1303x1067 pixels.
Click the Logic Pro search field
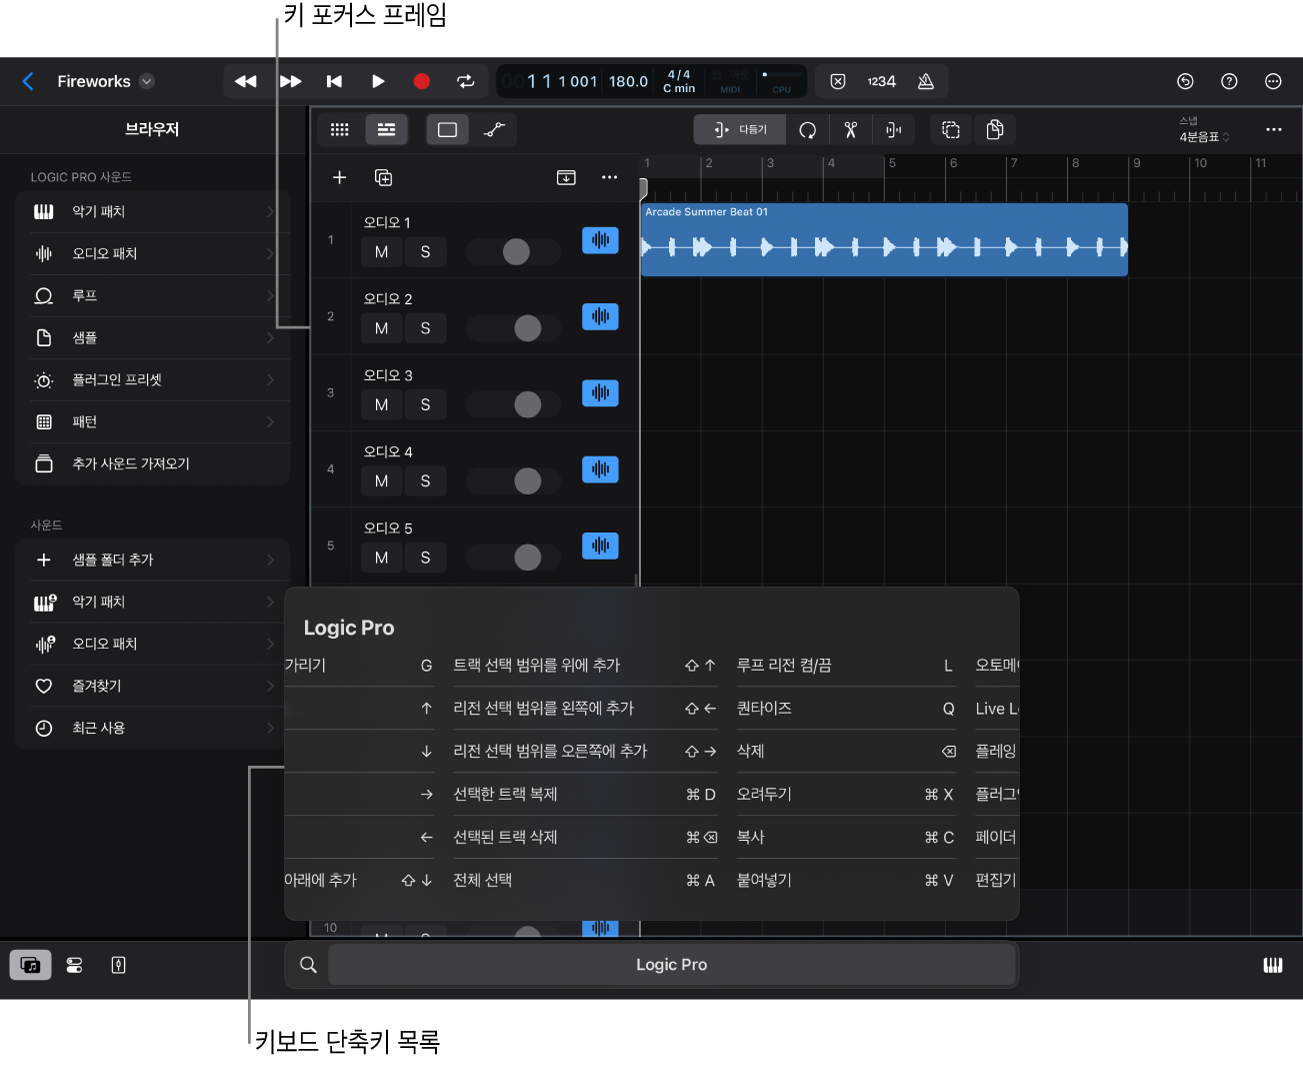coord(671,965)
